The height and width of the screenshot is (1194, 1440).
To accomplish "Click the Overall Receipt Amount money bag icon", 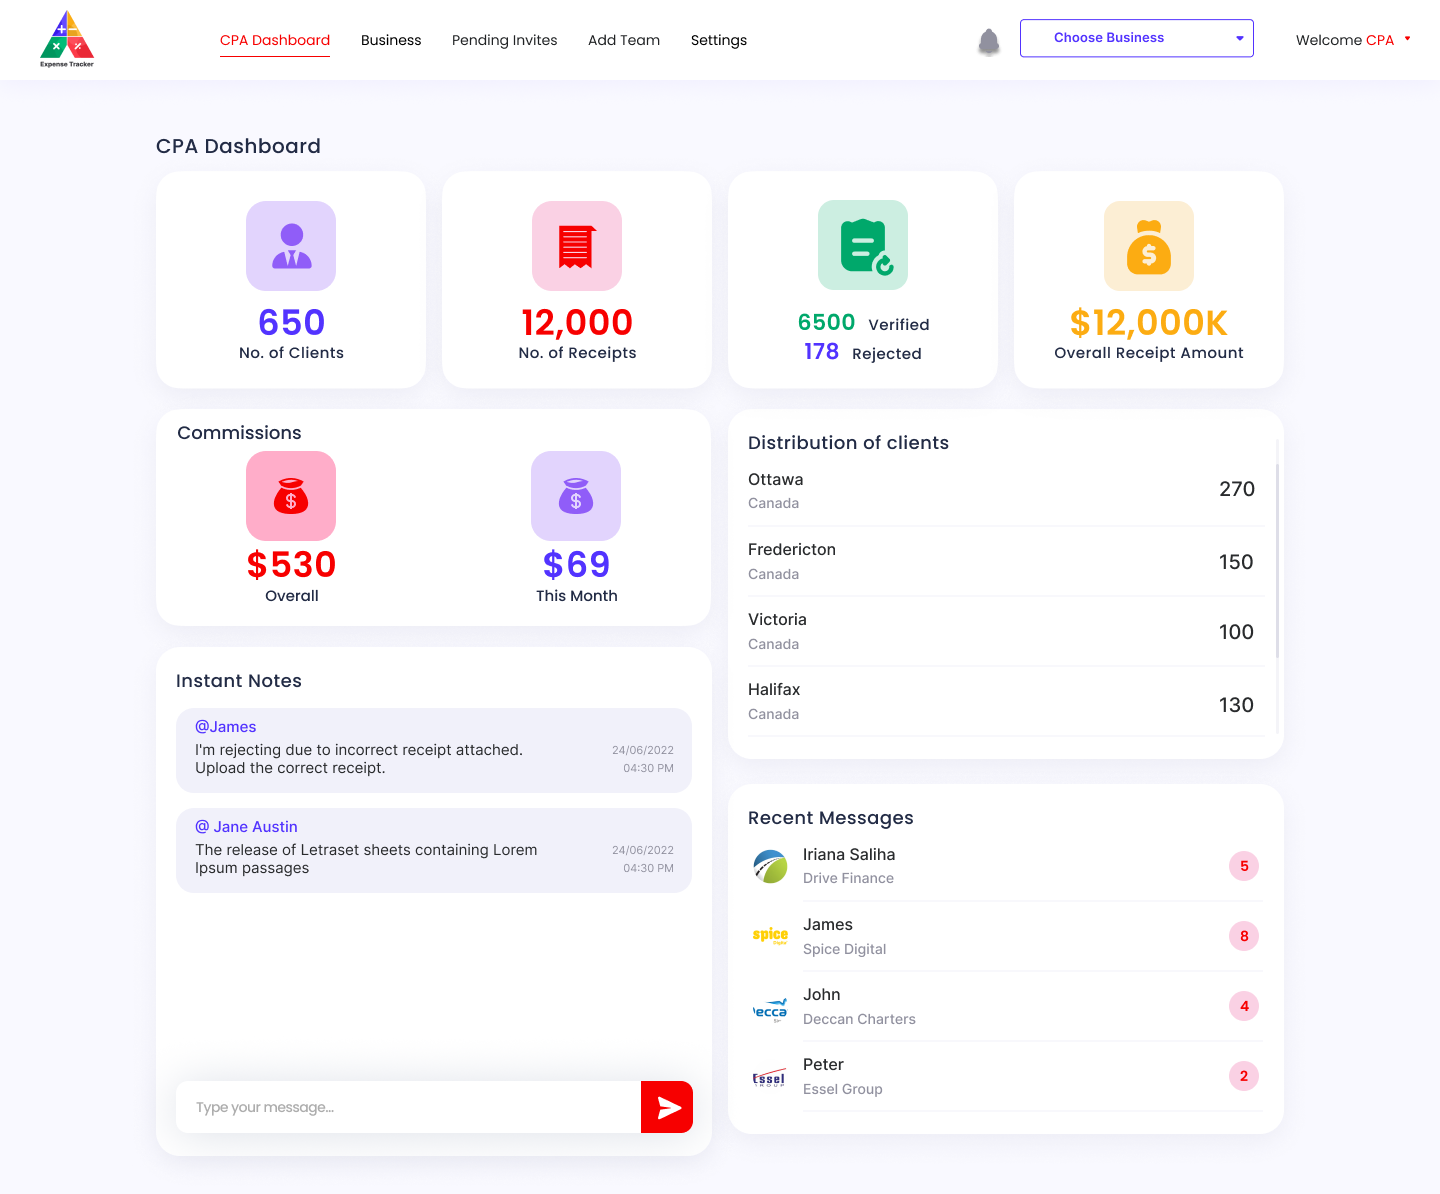I will pyautogui.click(x=1148, y=246).
